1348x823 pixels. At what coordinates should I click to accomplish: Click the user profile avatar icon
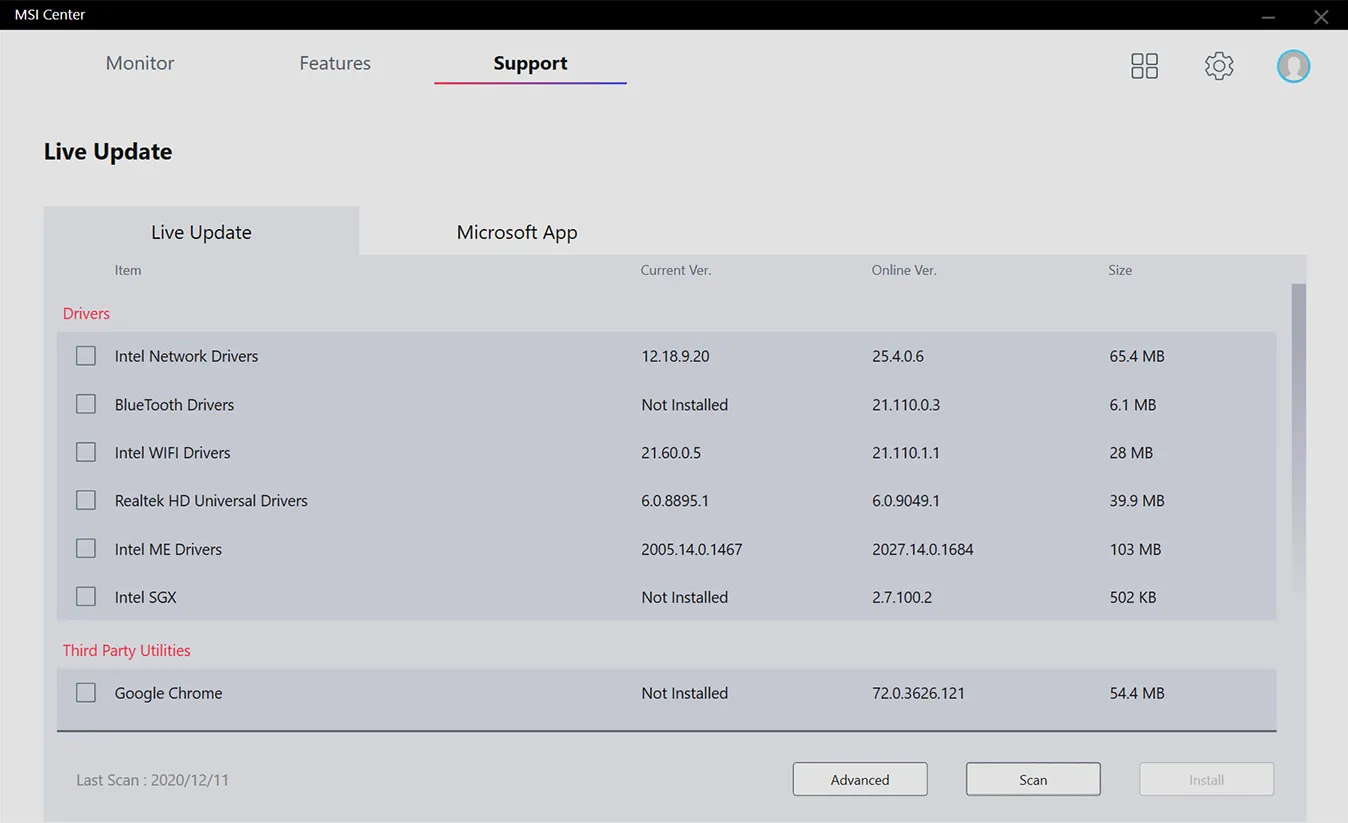pos(1293,66)
